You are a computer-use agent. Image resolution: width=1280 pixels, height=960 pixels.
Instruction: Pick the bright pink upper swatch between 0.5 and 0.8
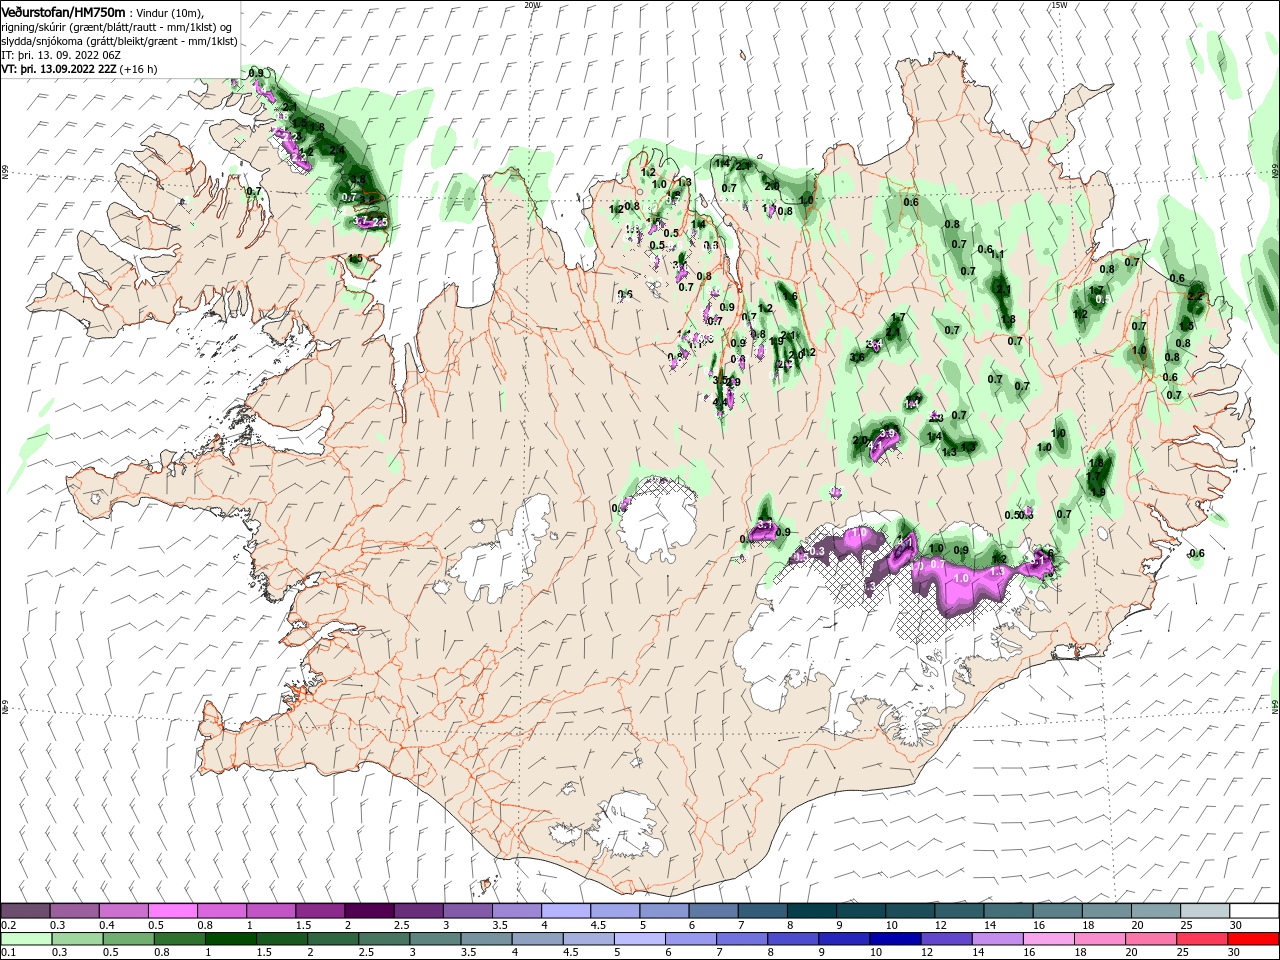tap(172, 911)
